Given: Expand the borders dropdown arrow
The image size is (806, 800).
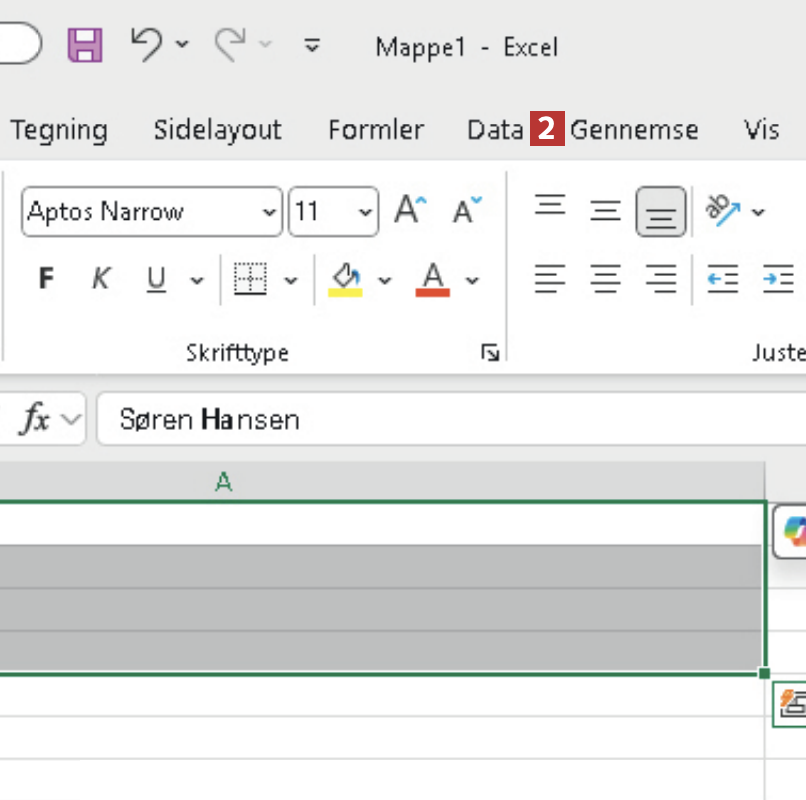Looking at the screenshot, I should (291, 280).
